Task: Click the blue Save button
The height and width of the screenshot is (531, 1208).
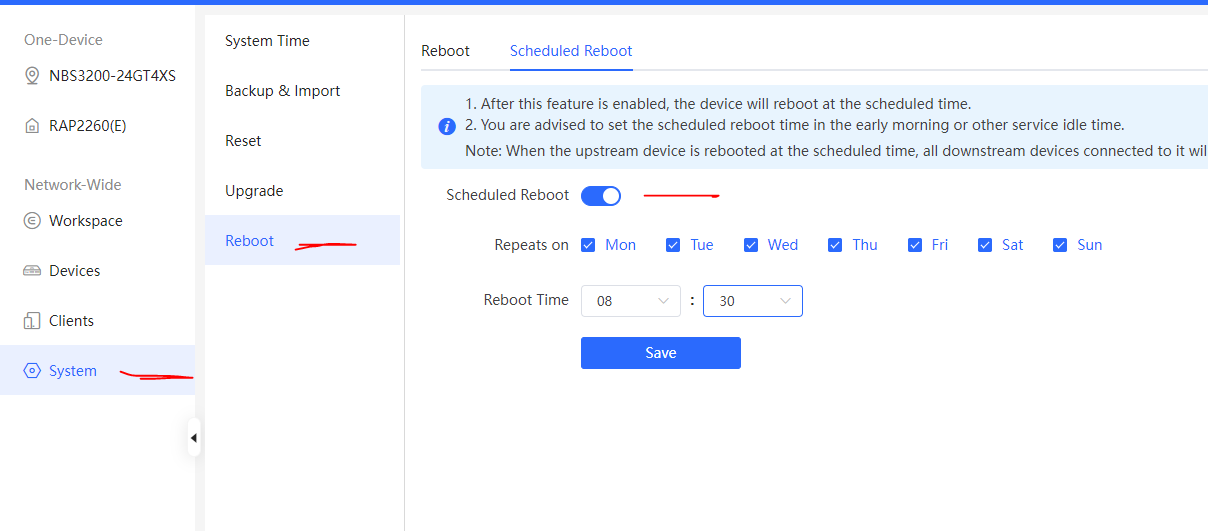Action: 661,353
